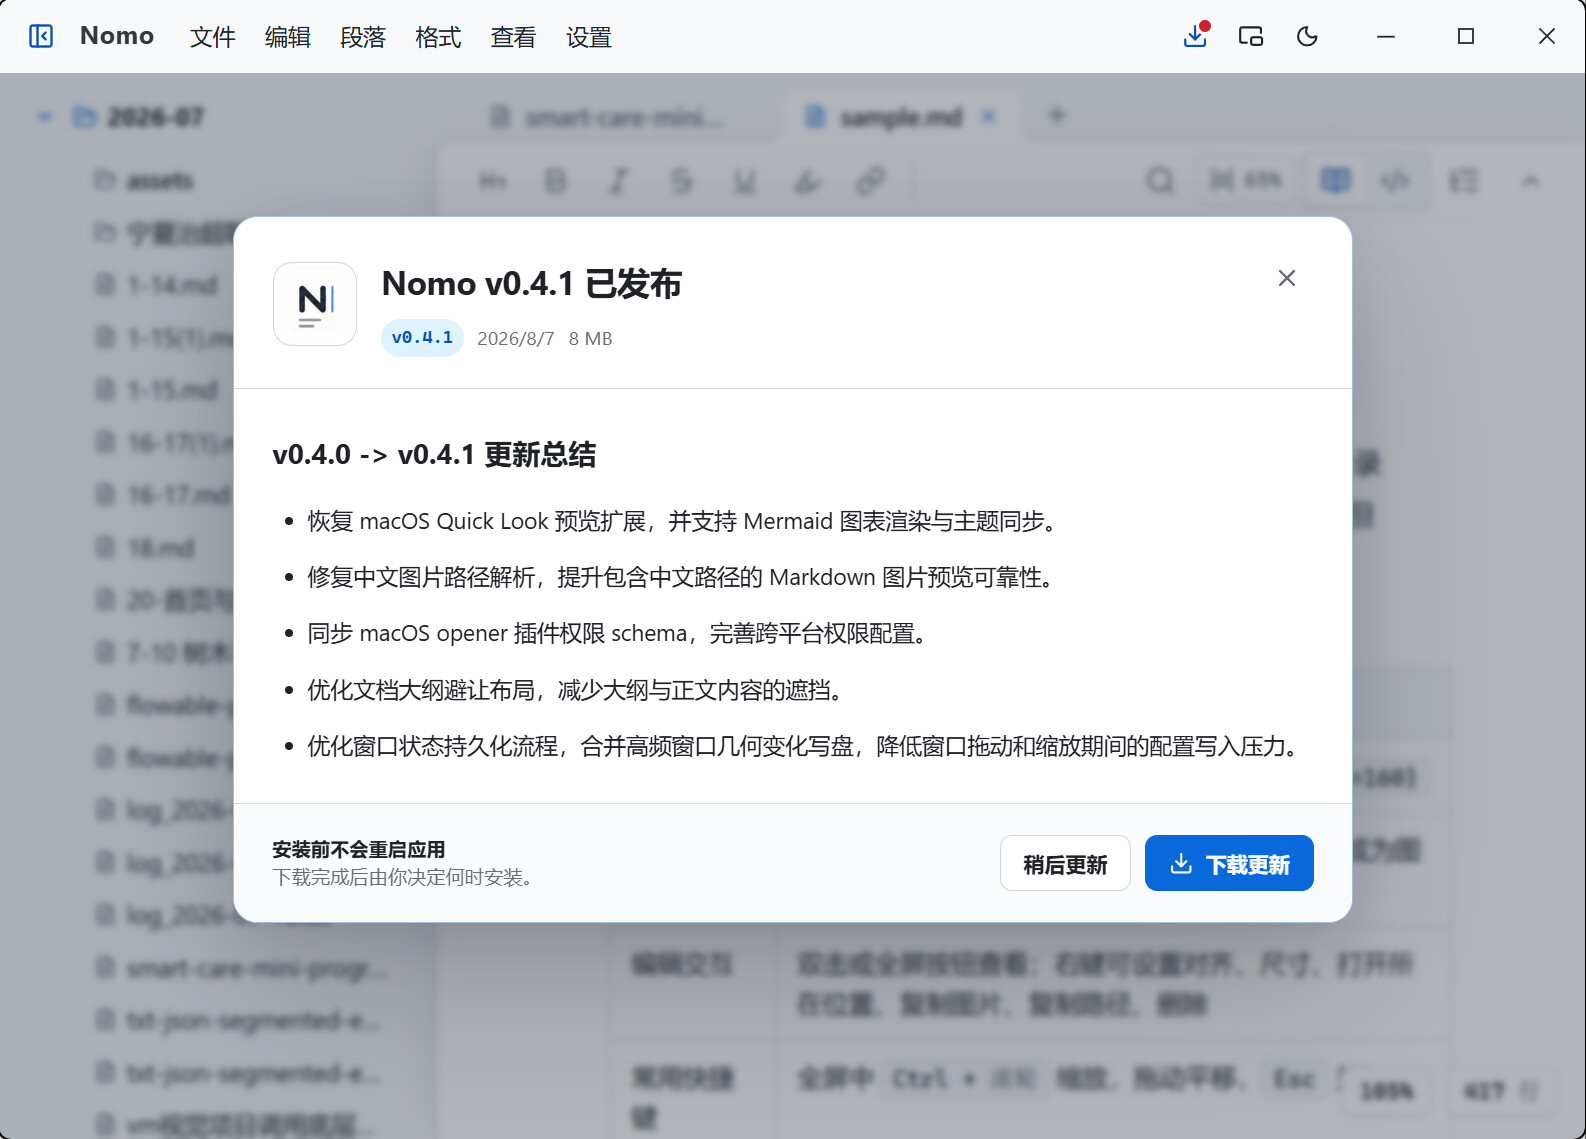1586x1139 pixels.
Task: Click the note about macOS Quick Look 预览扩展
Action: point(683,521)
